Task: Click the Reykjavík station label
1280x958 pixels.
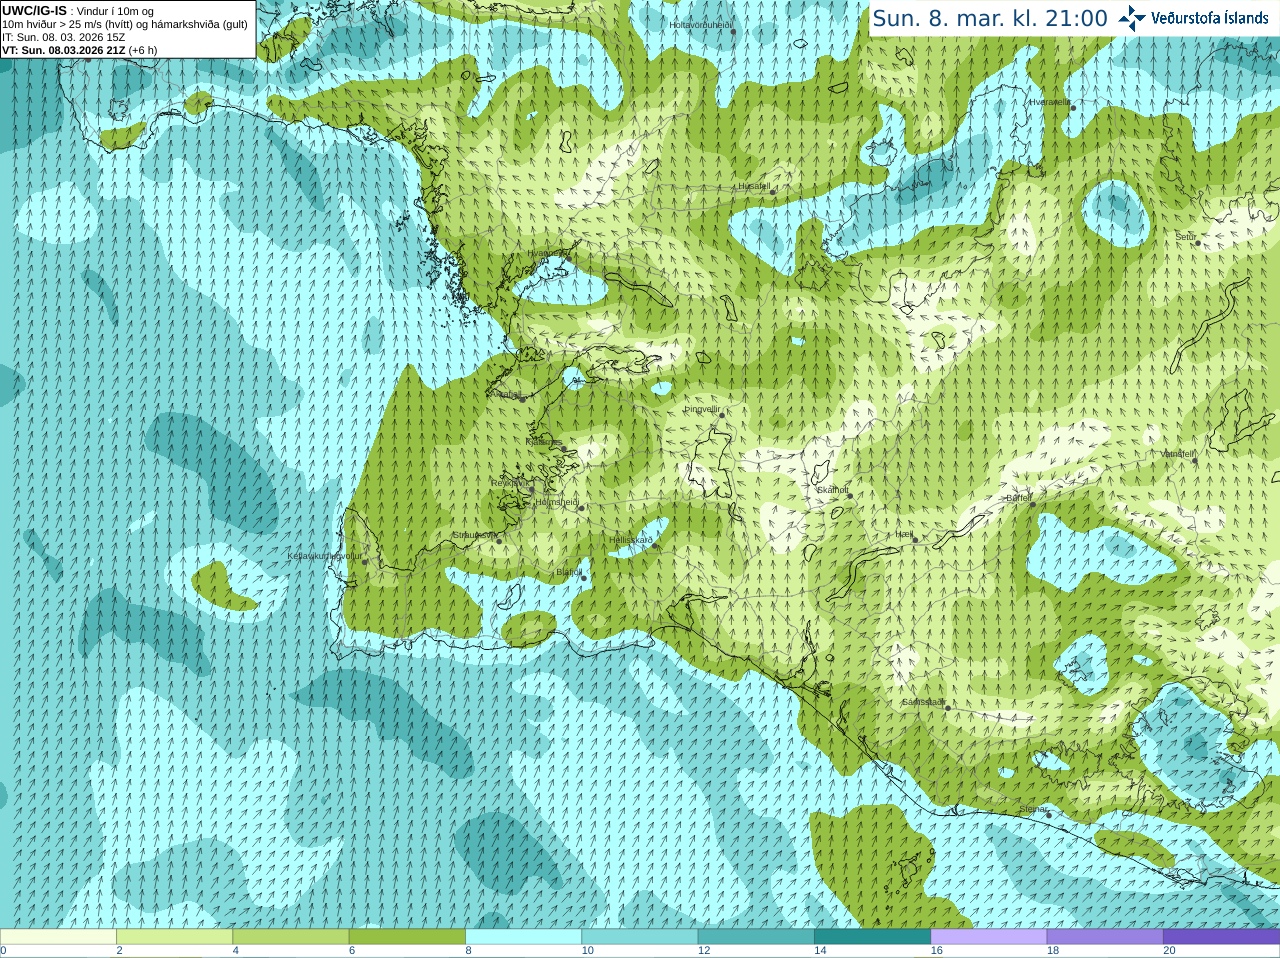Action: point(508,483)
